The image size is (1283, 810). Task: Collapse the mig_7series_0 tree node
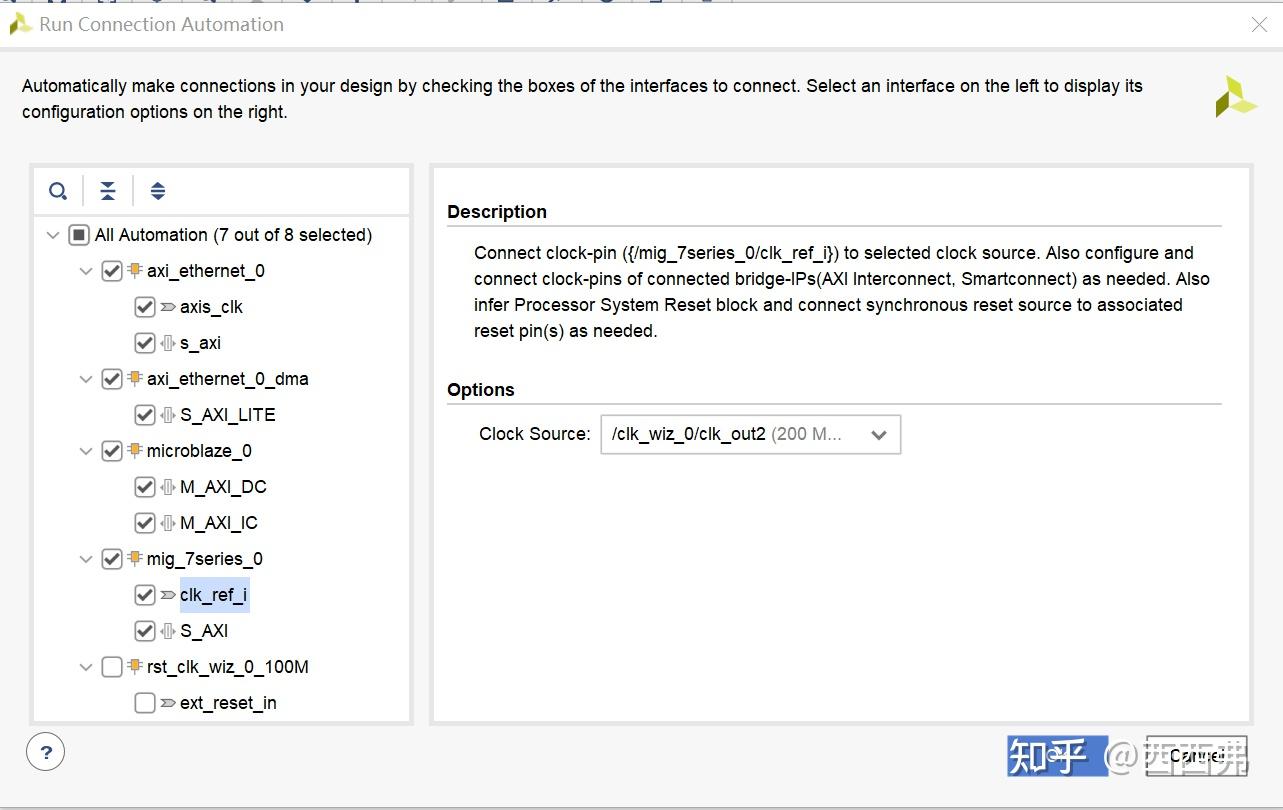point(86,559)
